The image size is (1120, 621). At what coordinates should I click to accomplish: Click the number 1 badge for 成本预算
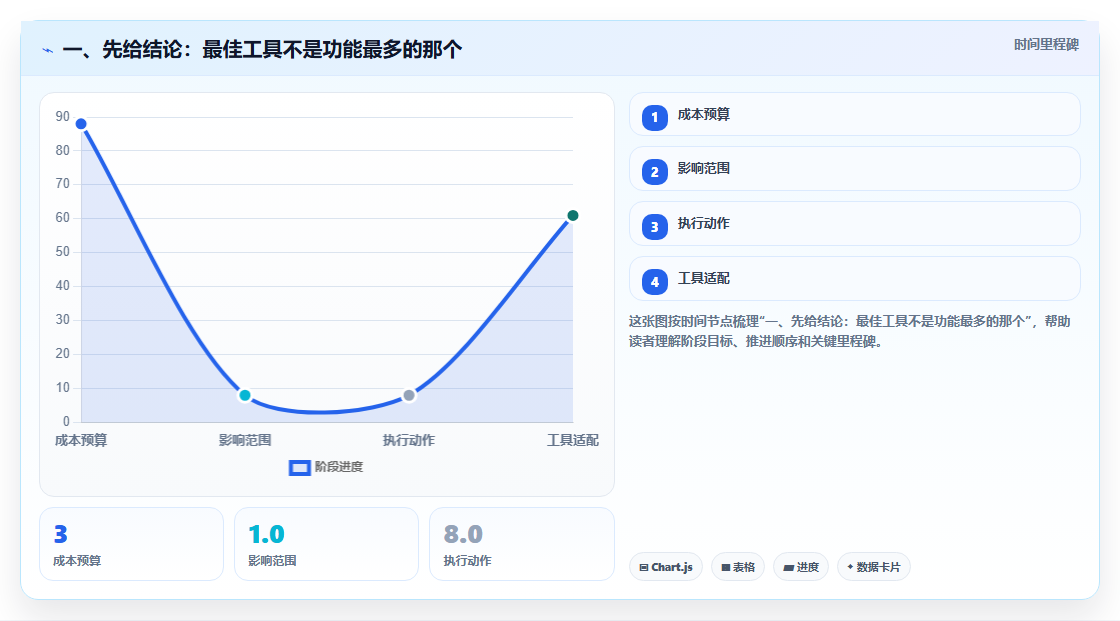pos(654,117)
